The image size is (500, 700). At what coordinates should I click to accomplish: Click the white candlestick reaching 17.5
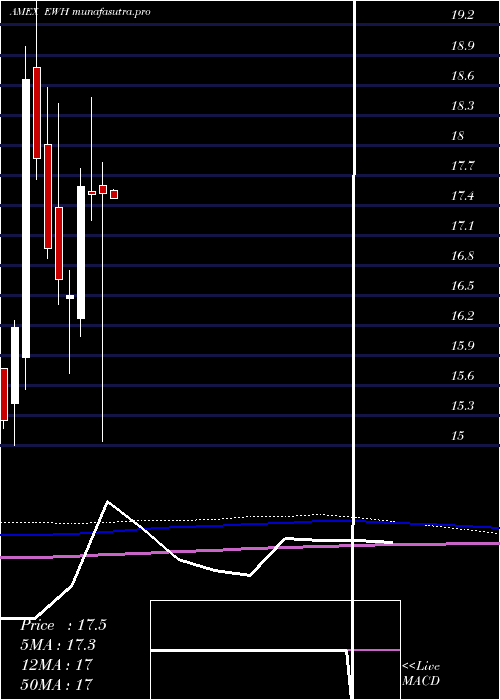tap(81, 252)
